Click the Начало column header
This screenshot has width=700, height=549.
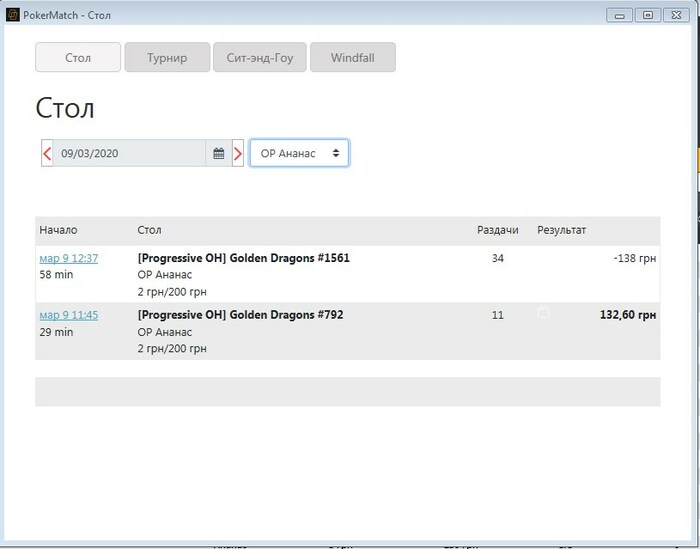58,230
